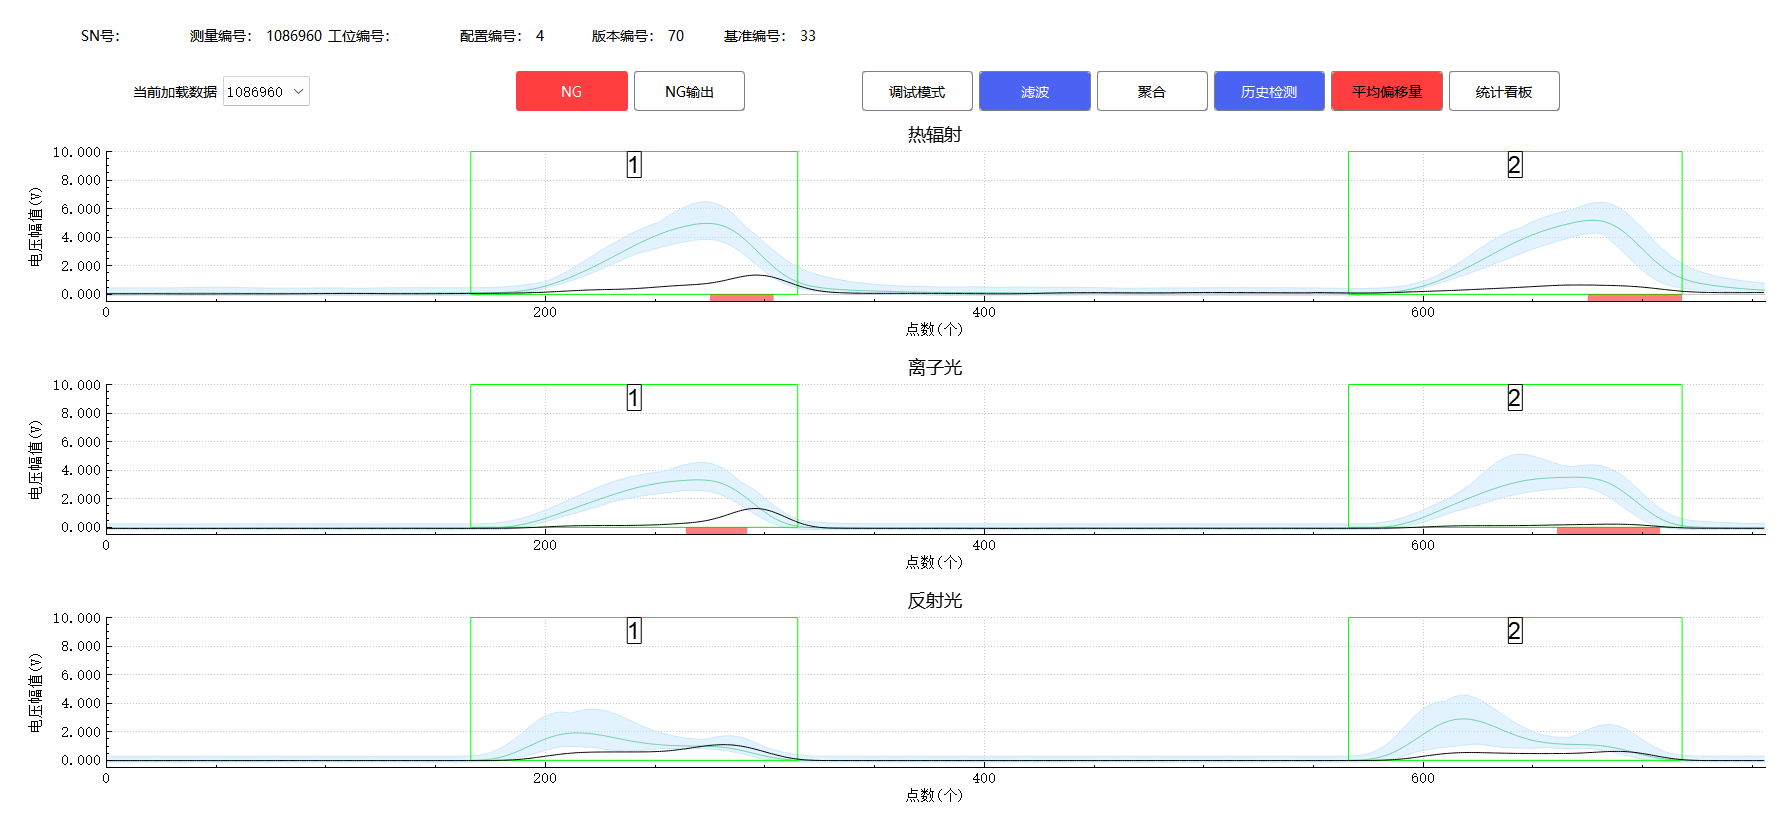Click the 反射光 chart title
This screenshot has height=817, width=1787.
[x=935, y=600]
